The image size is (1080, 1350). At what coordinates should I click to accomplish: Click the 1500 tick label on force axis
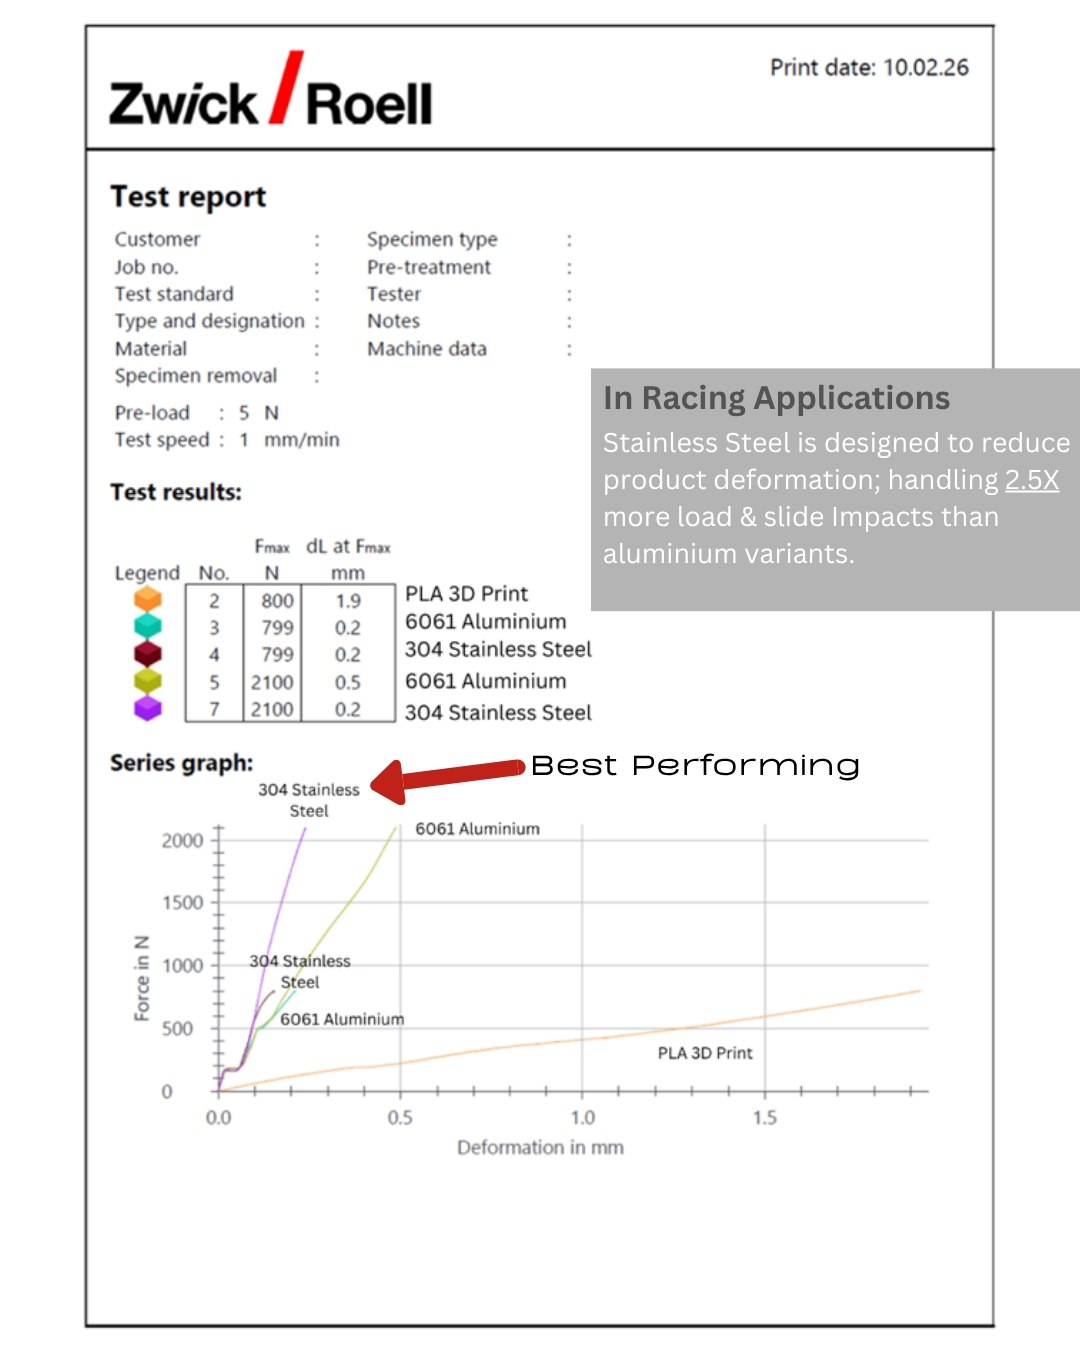[x=182, y=903]
